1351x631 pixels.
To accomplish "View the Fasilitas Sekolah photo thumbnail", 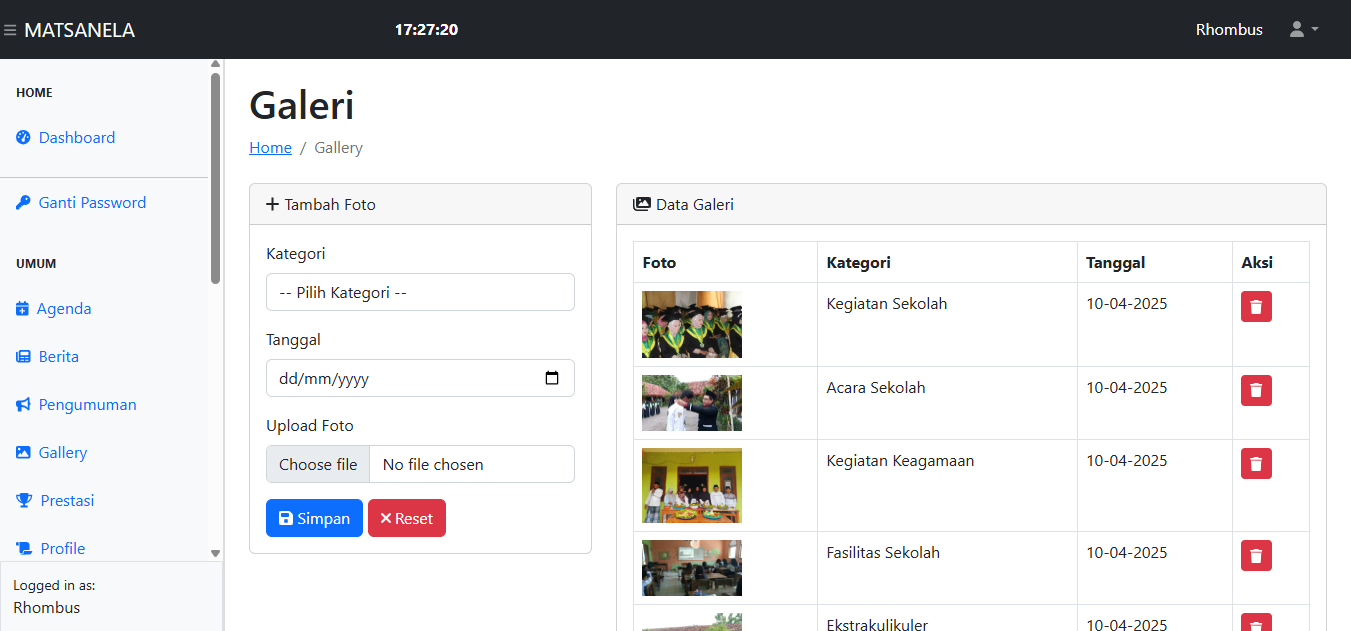I will (692, 568).
